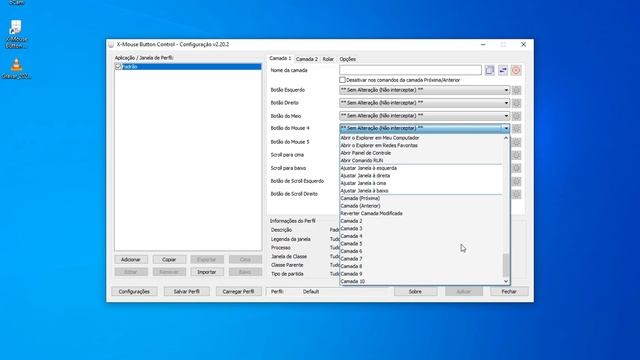640x360 pixels.
Task: Open the X-Mouse Button desktop shortcut
Action: pos(16,34)
